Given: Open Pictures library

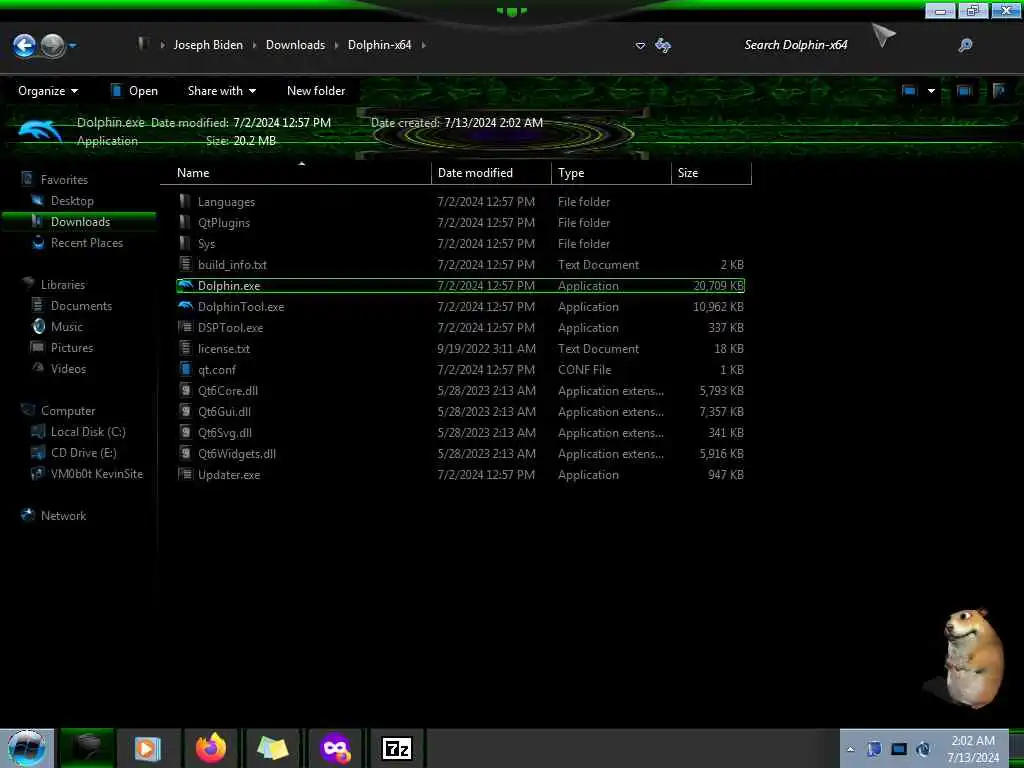Looking at the screenshot, I should [x=72, y=347].
